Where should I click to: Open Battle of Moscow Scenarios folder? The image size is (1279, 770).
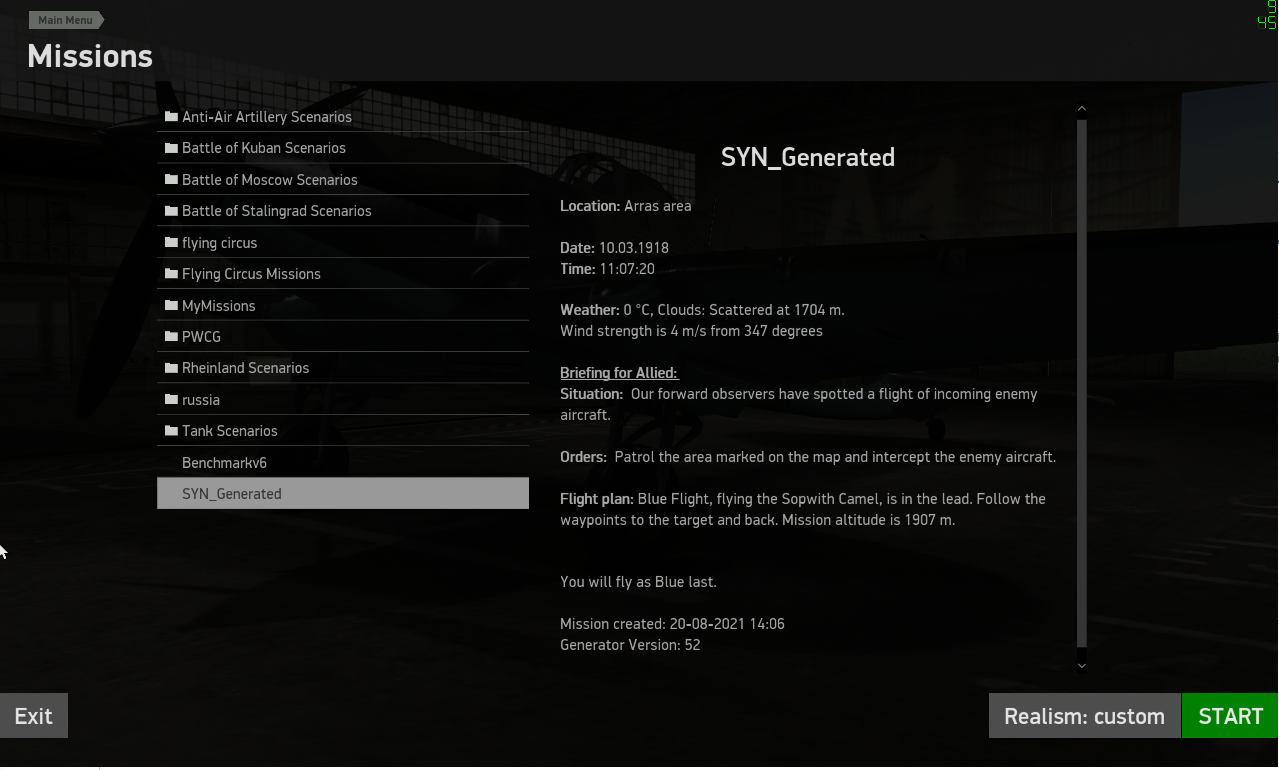point(343,180)
